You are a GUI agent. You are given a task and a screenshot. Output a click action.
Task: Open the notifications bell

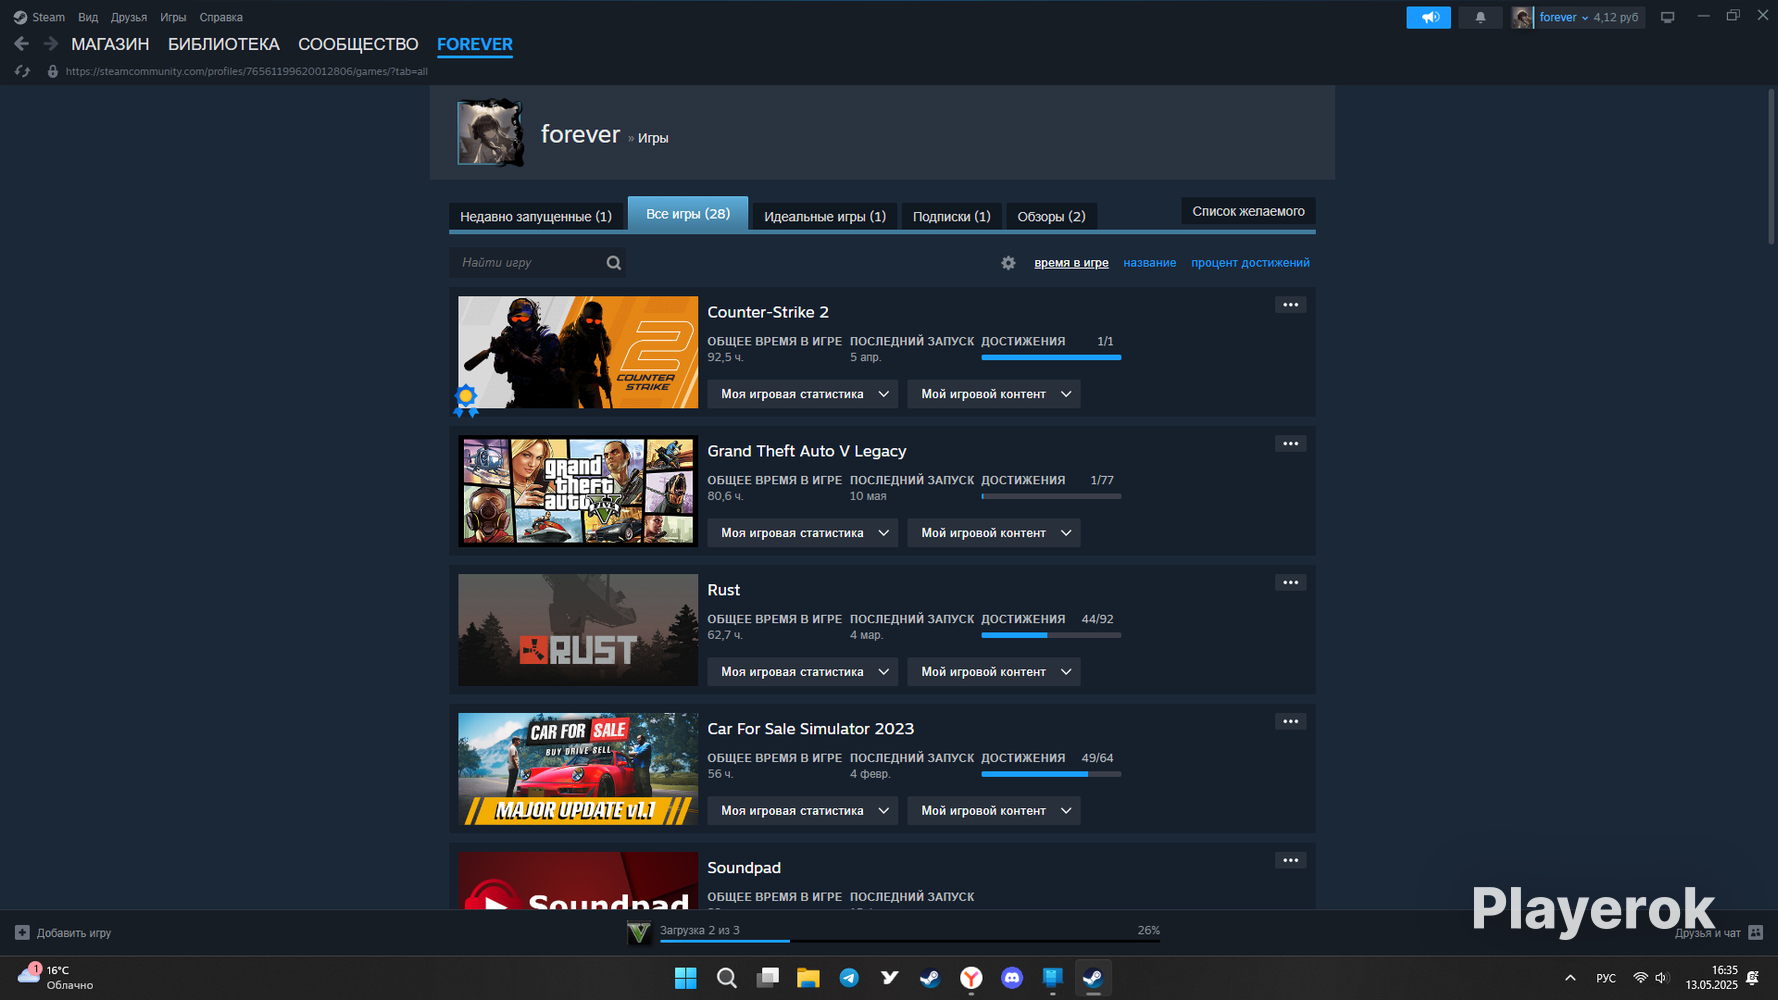point(1480,17)
